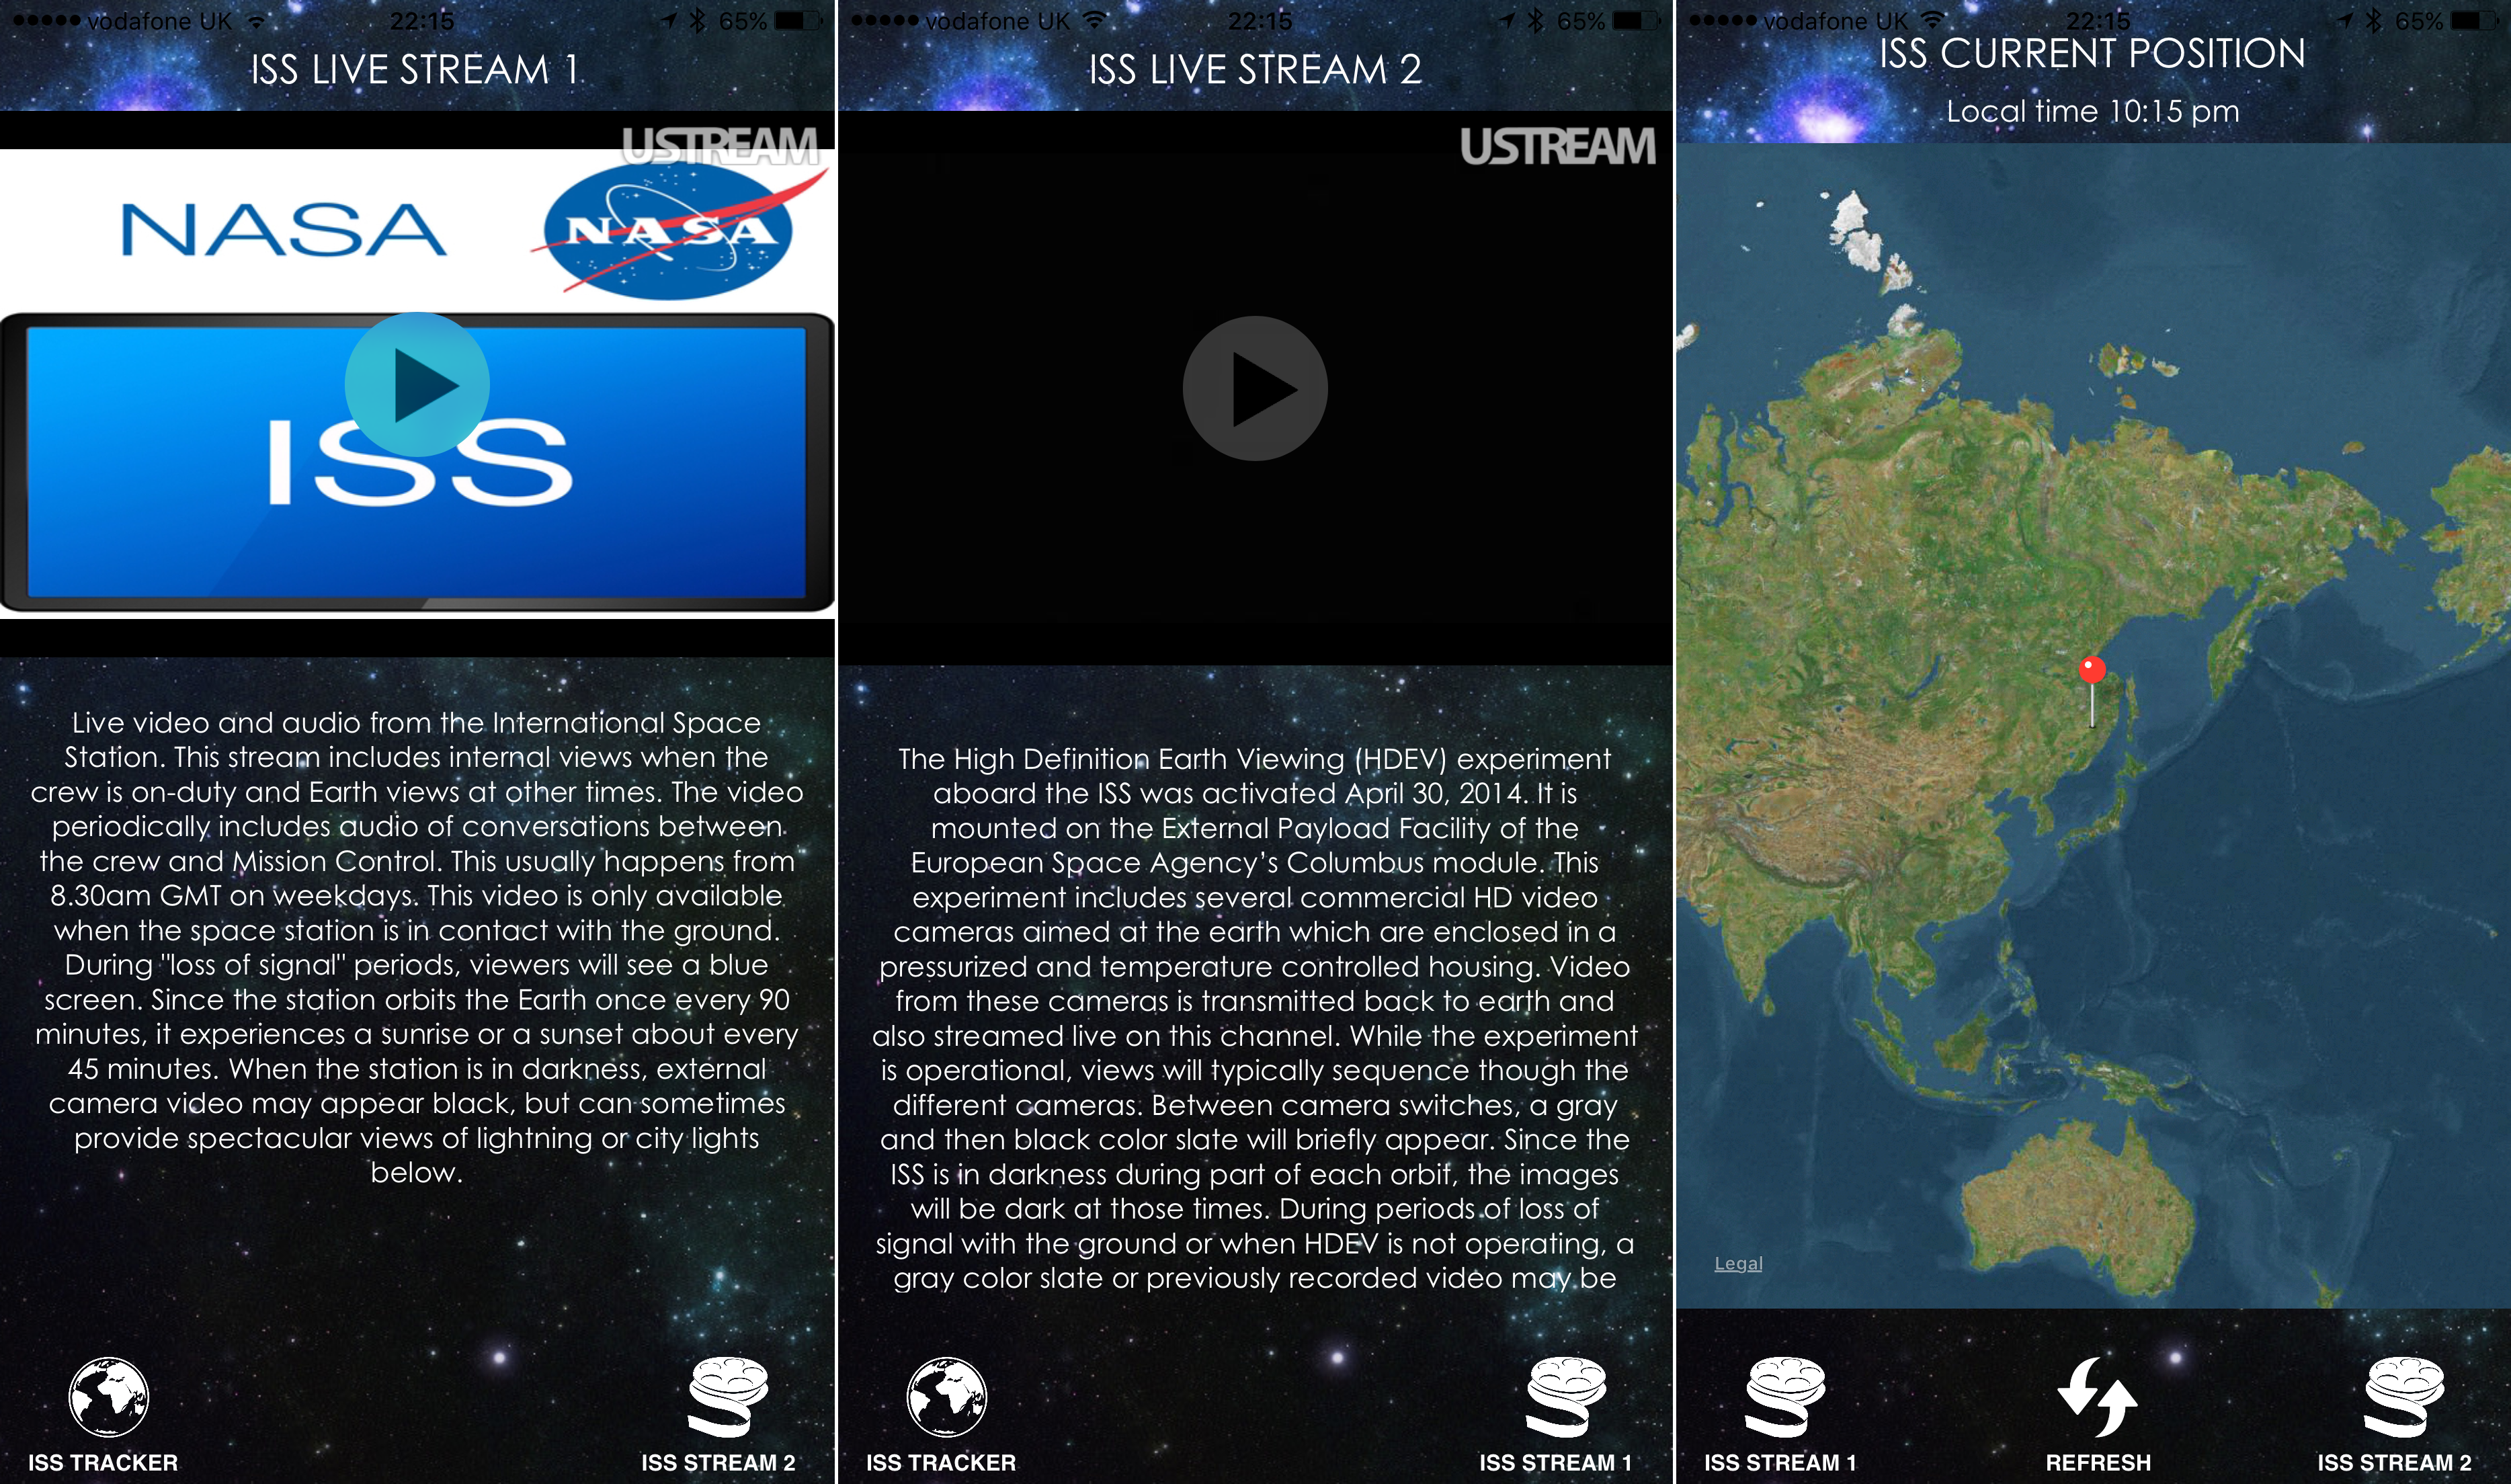Click the location arrow on Stream 1 status bar
This screenshot has width=2511, height=1484.
pyautogui.click(x=668, y=20)
